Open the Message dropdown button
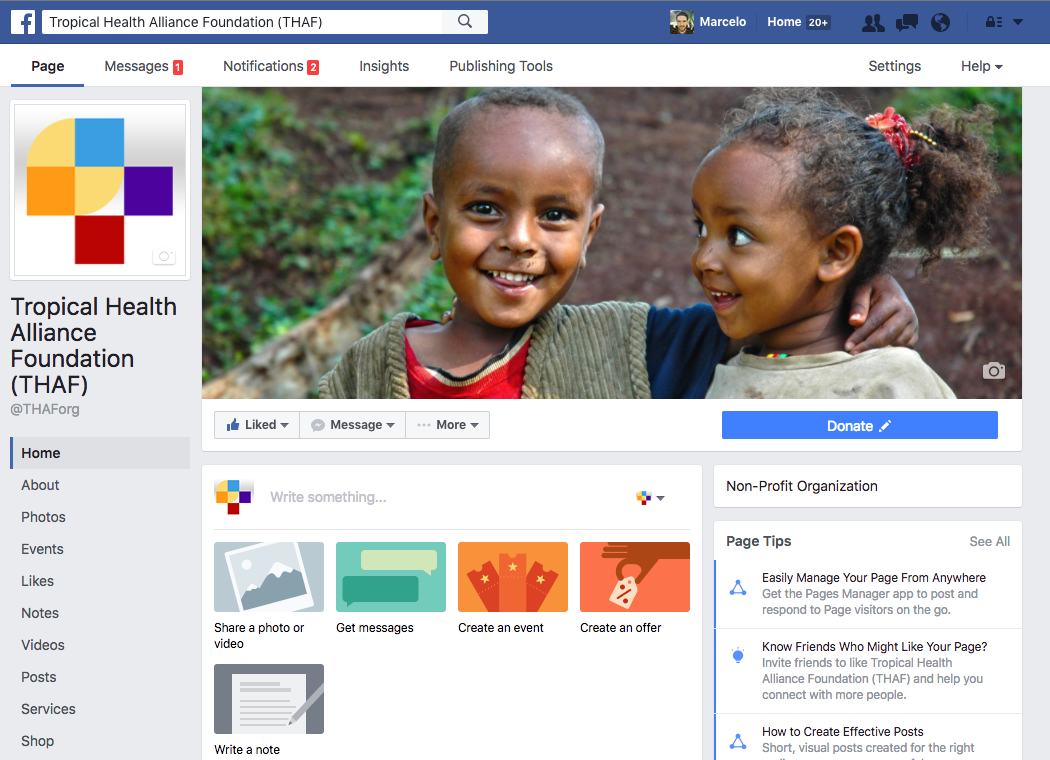The height and width of the screenshot is (760, 1050). click(x=352, y=425)
